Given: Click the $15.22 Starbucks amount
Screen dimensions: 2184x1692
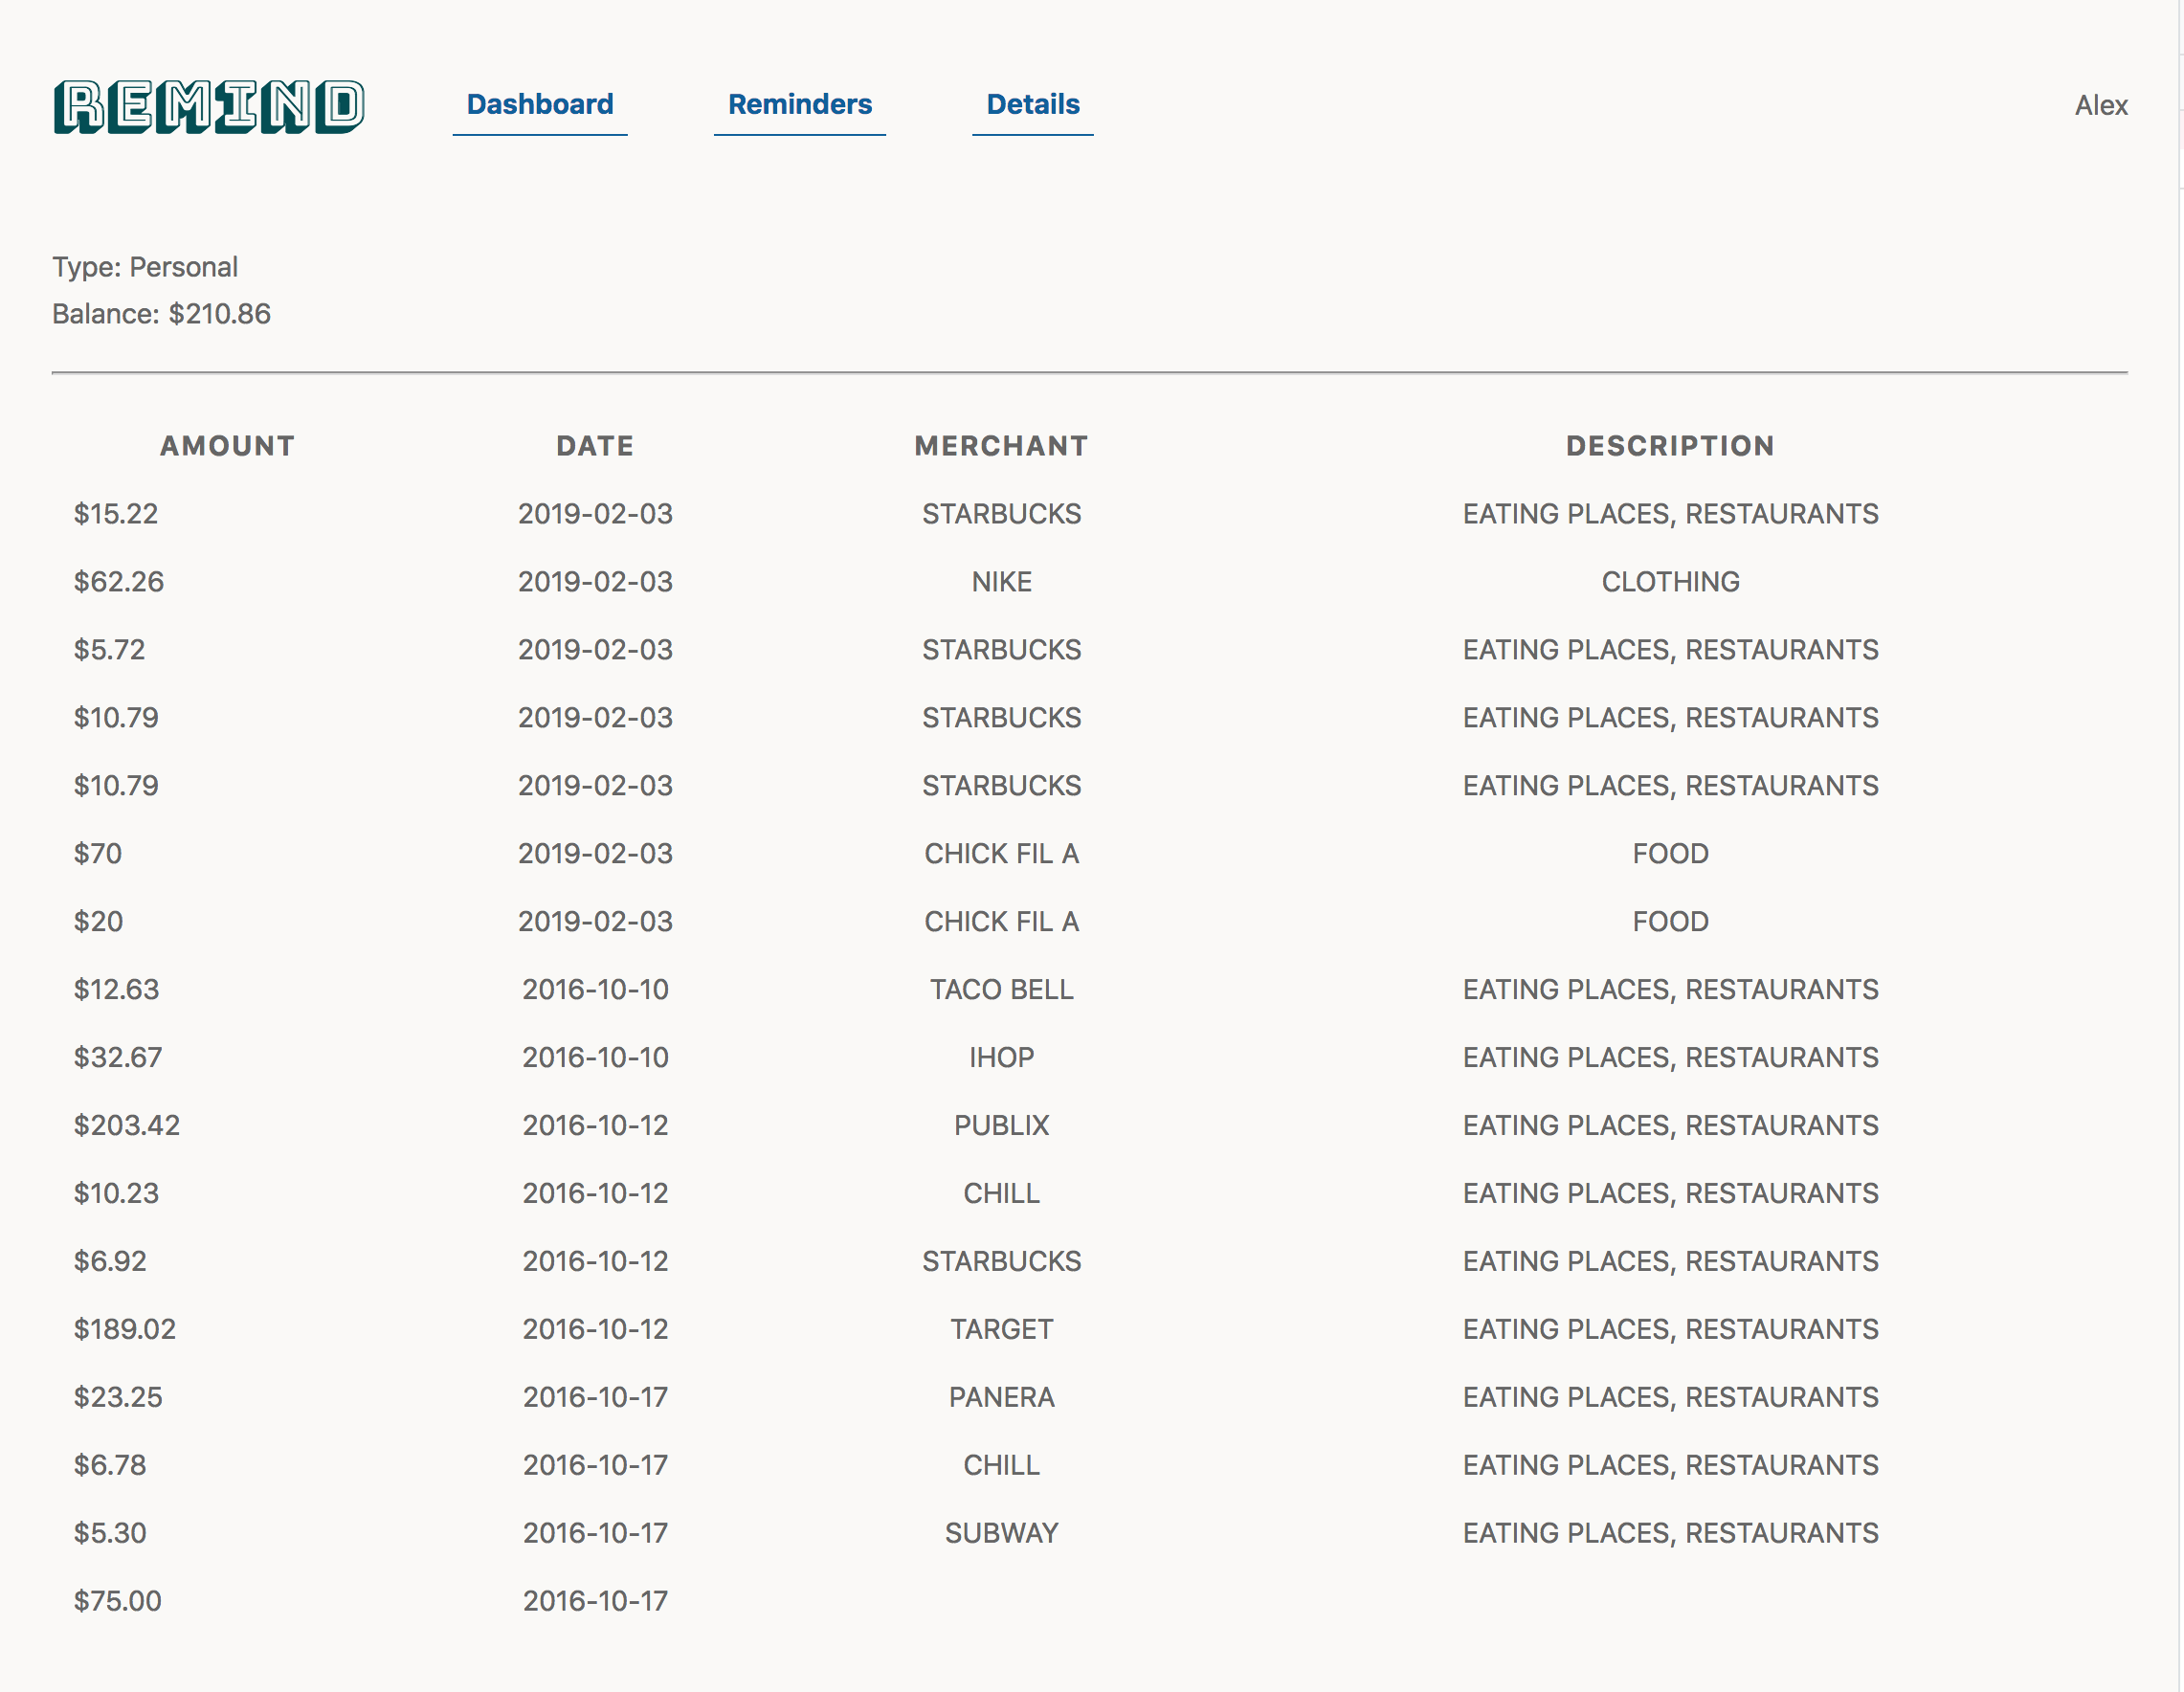Looking at the screenshot, I should pyautogui.click(x=116, y=514).
